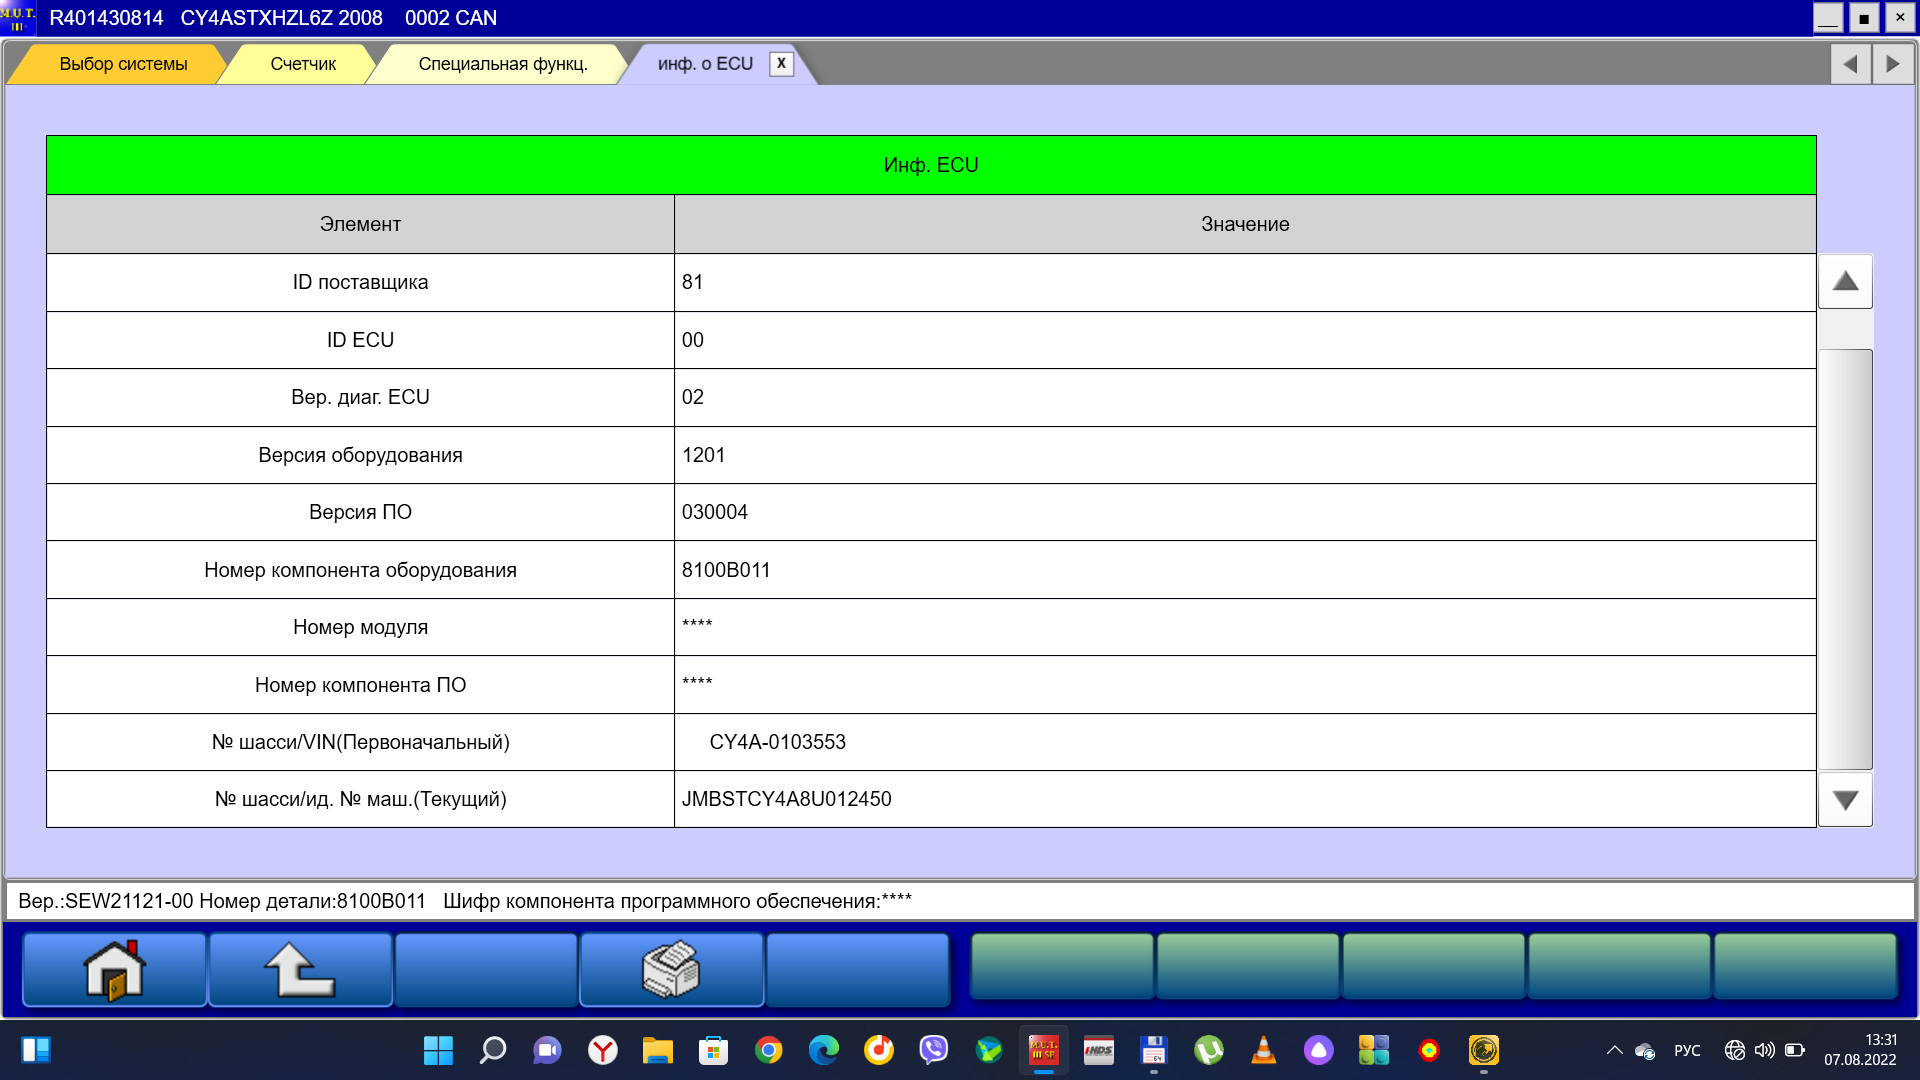The height and width of the screenshot is (1080, 1920).
Task: Open Google Chrome from taskbar
Action: pos(768,1050)
